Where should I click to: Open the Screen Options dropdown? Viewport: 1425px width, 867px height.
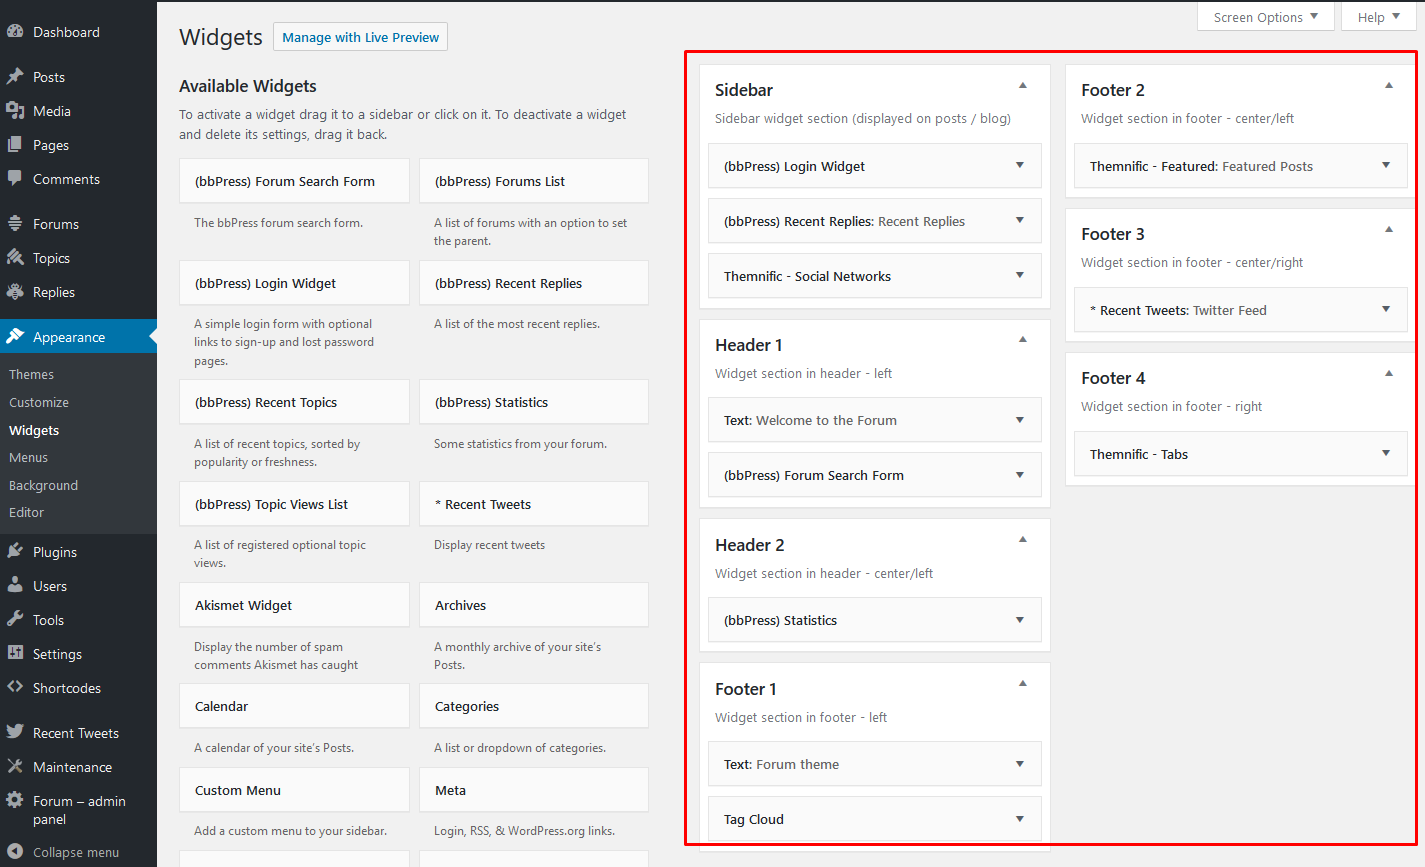point(1265,17)
